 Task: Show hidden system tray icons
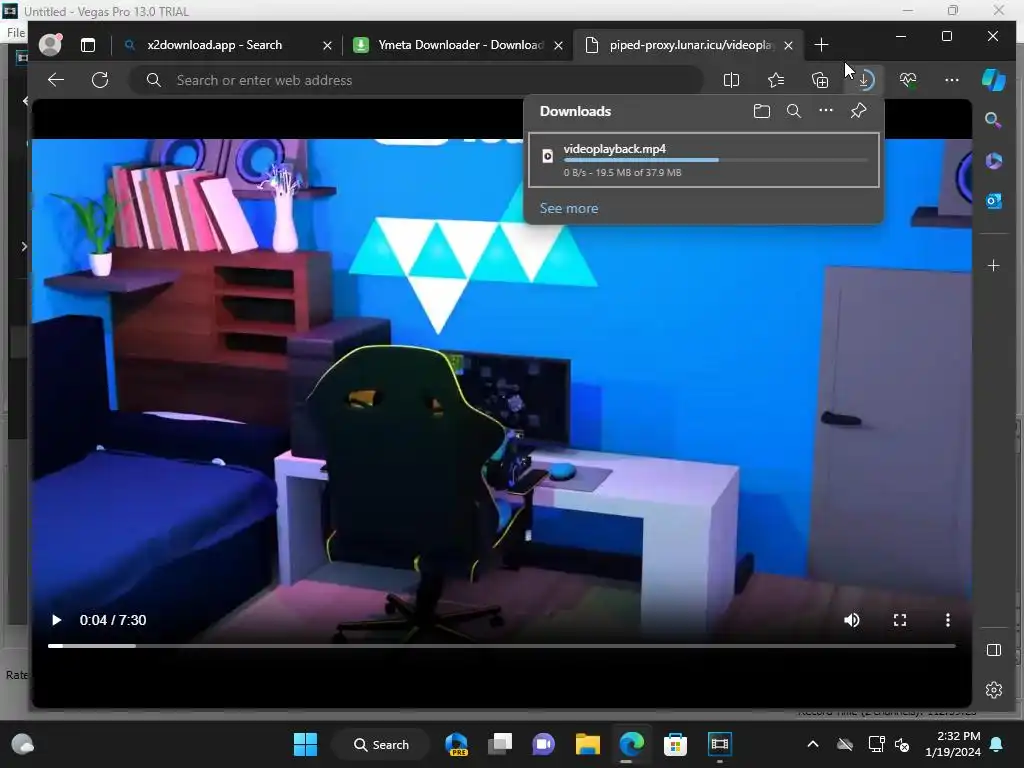[812, 744]
